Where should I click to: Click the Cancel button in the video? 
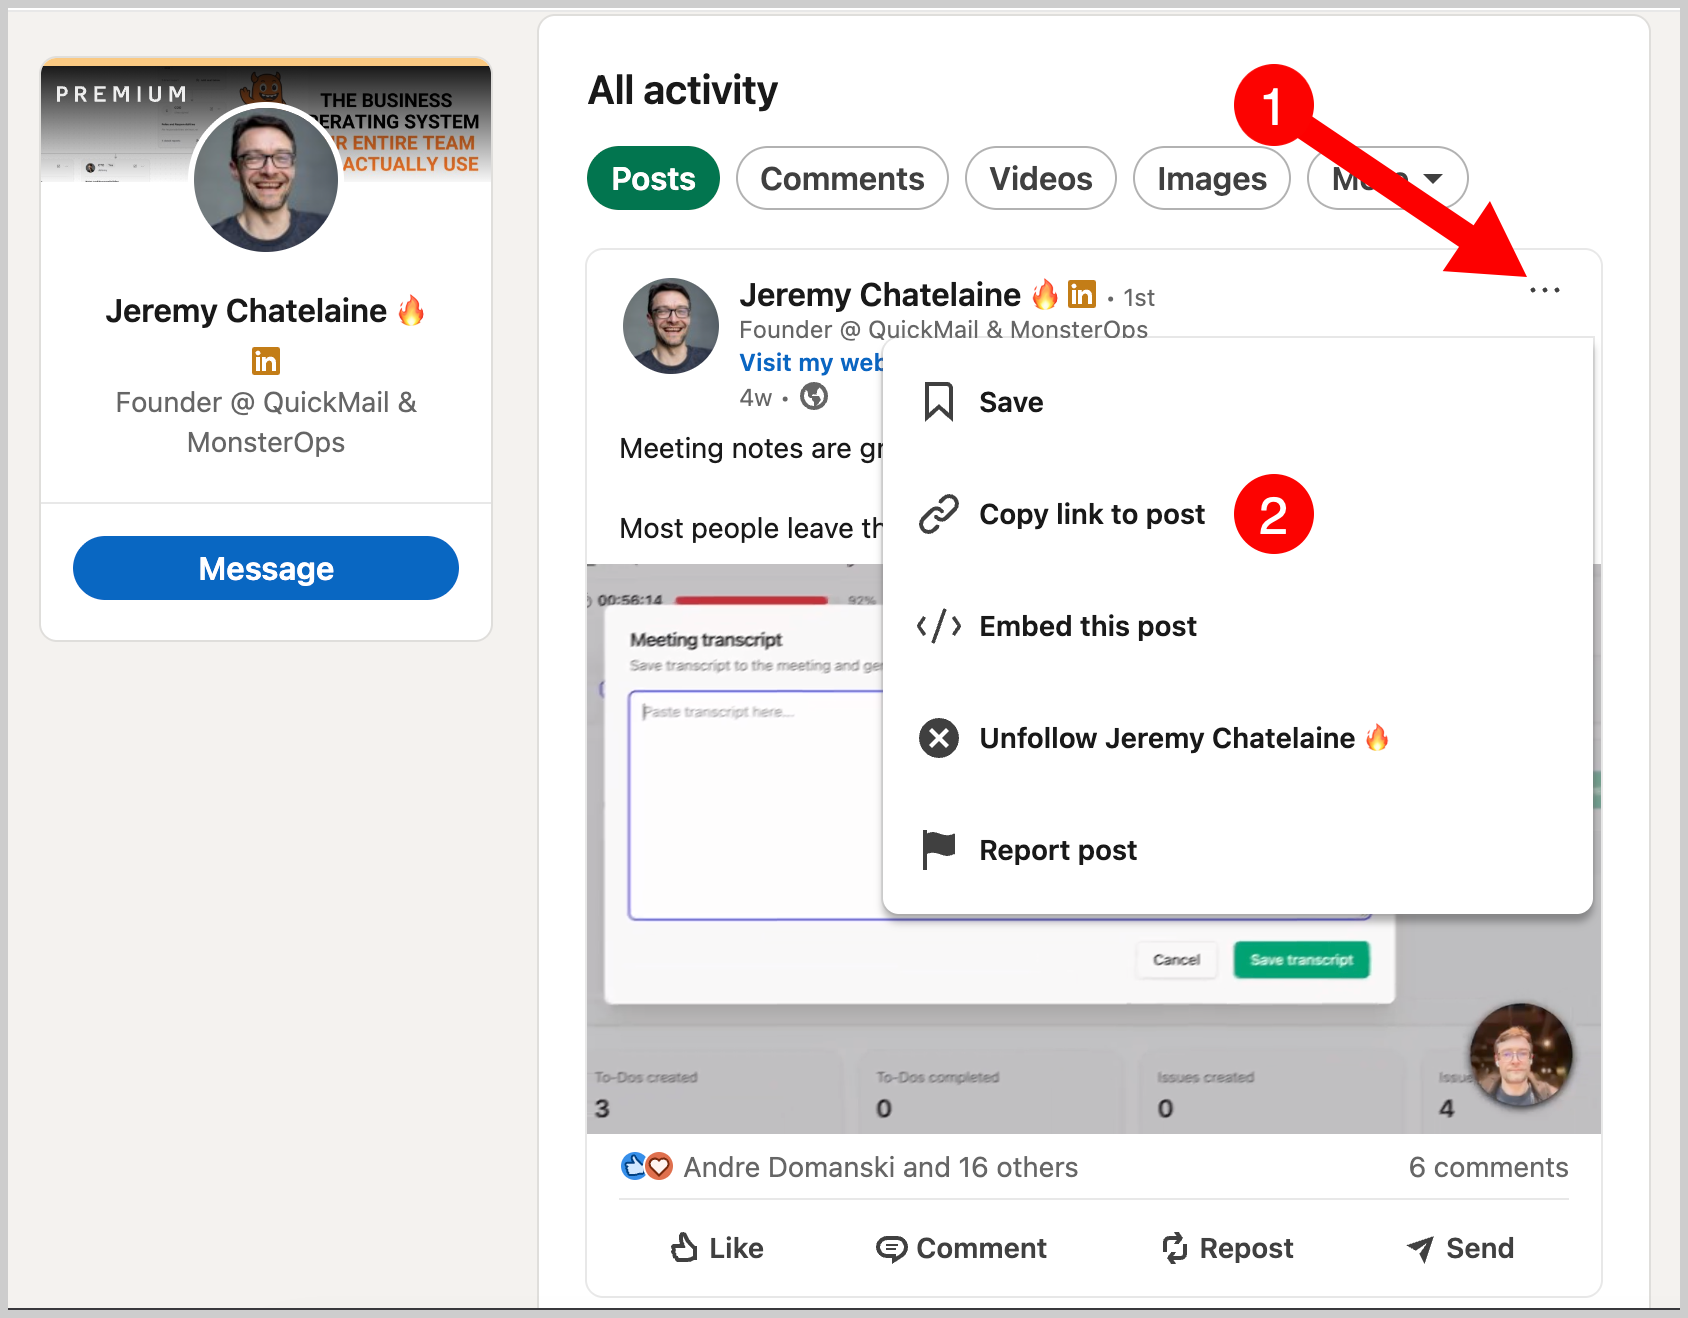click(1176, 960)
